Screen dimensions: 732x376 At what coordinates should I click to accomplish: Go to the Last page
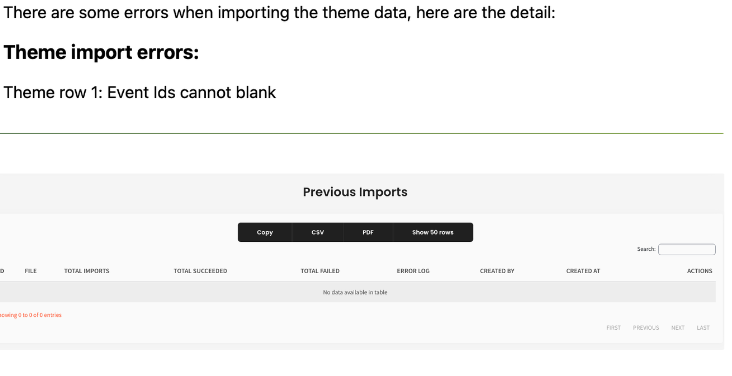703,328
